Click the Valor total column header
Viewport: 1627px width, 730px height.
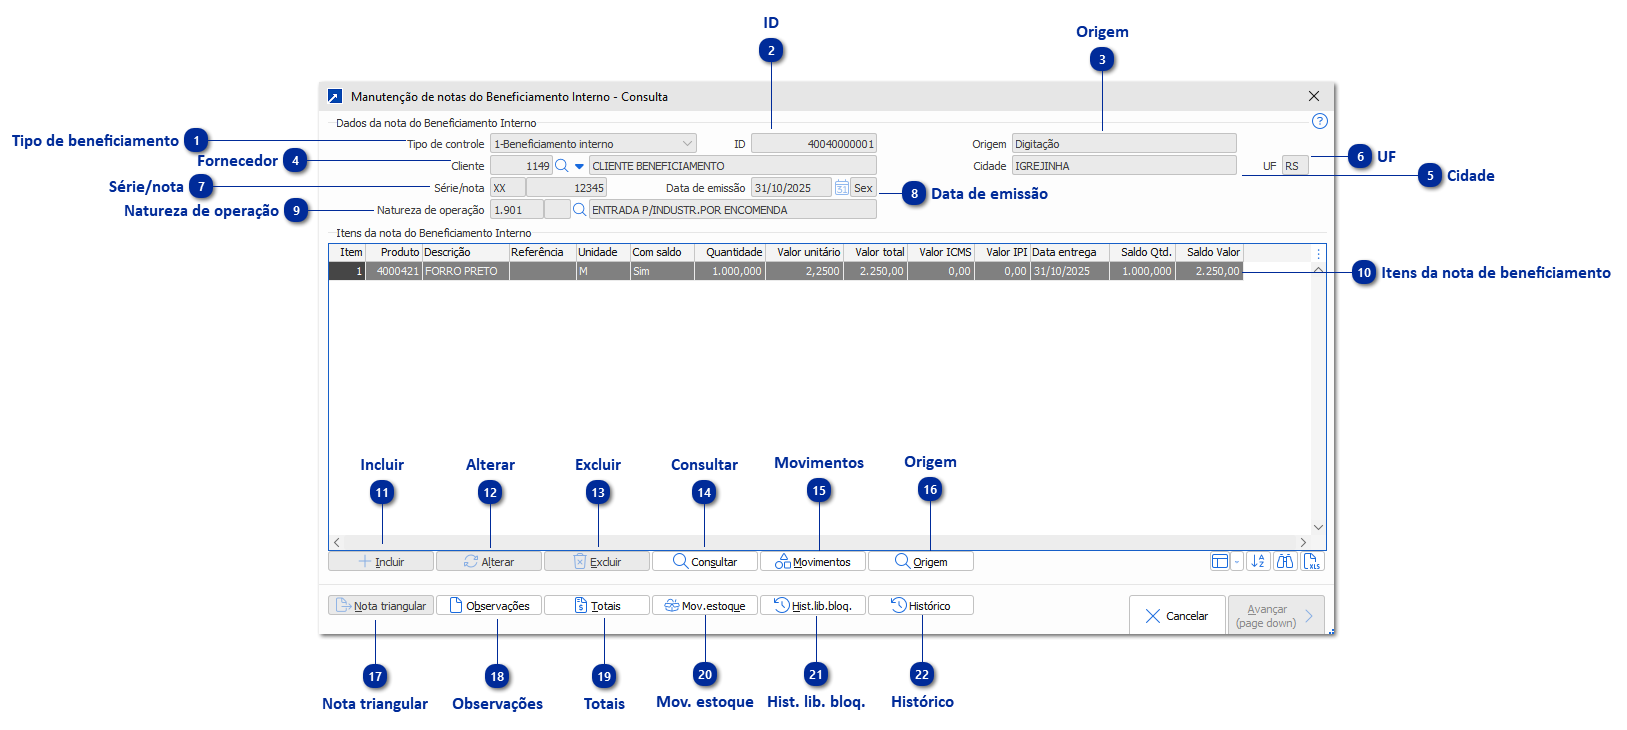click(x=875, y=252)
